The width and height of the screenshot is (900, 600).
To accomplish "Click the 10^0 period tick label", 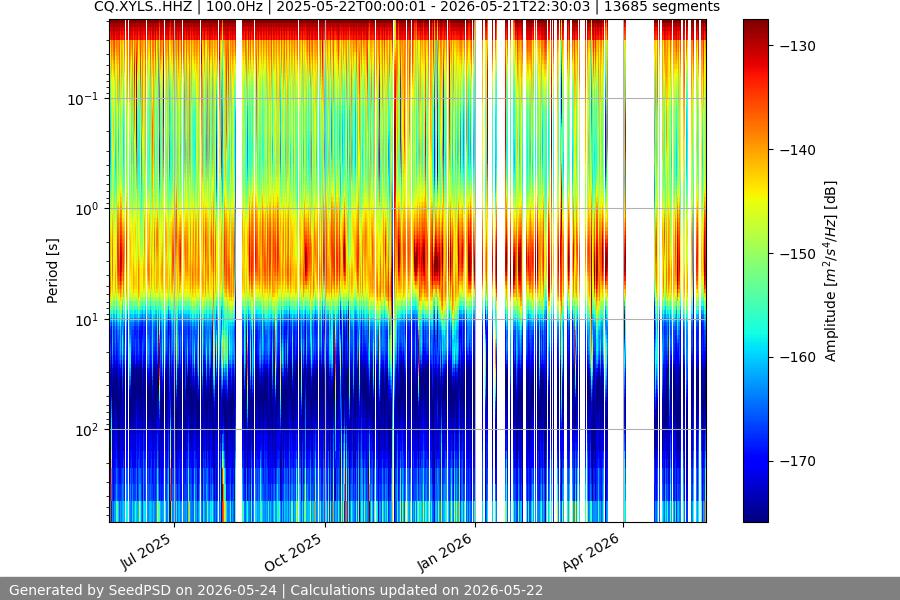I will (x=86, y=209).
